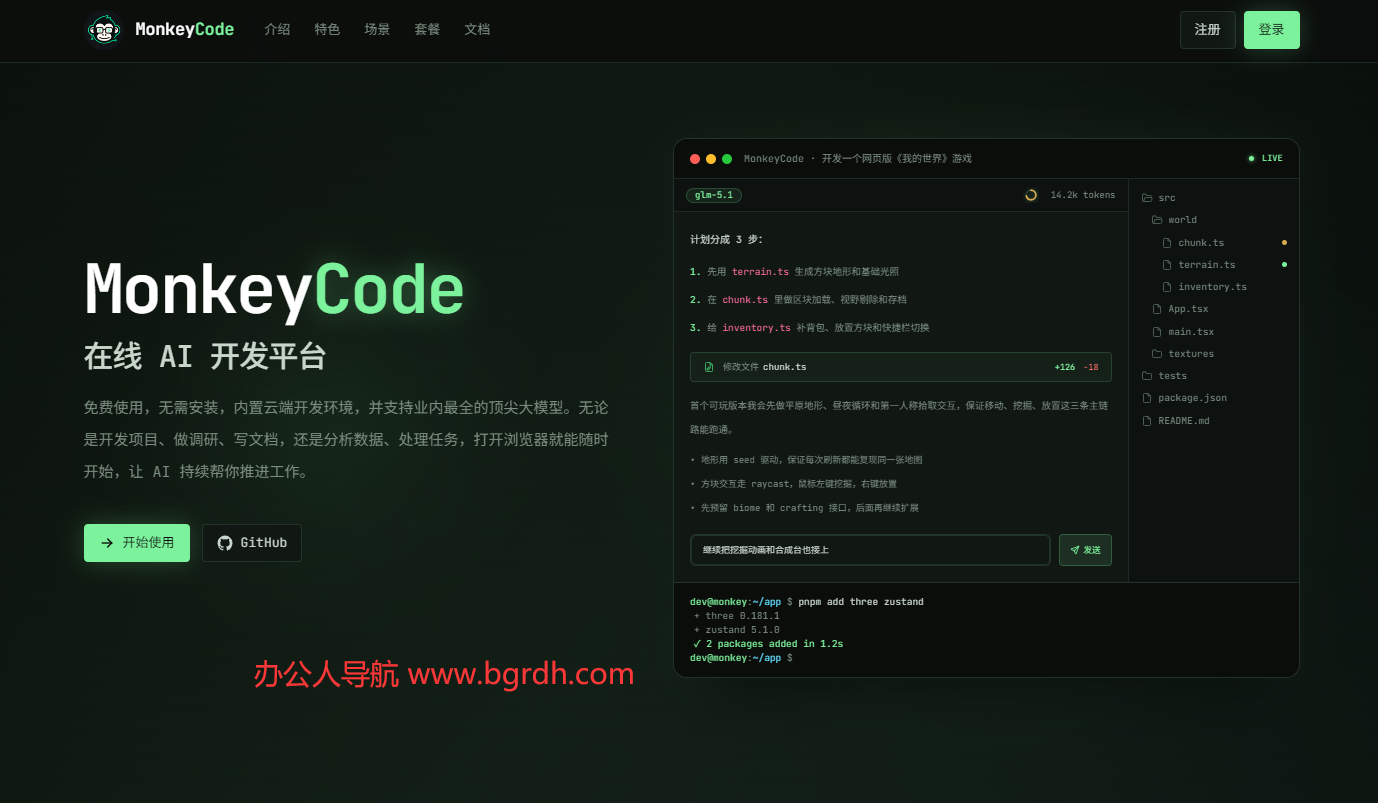Click the loading spinner beside 14.2k tokens
The image size is (1378, 803).
pos(1031,195)
